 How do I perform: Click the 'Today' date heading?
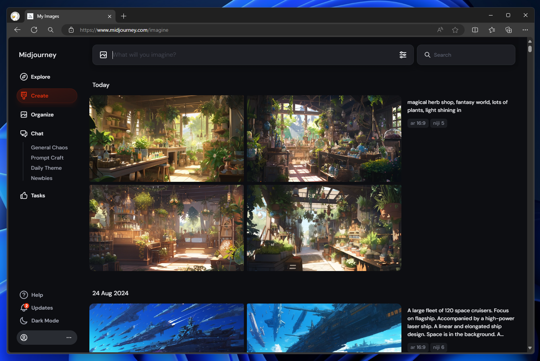[101, 85]
